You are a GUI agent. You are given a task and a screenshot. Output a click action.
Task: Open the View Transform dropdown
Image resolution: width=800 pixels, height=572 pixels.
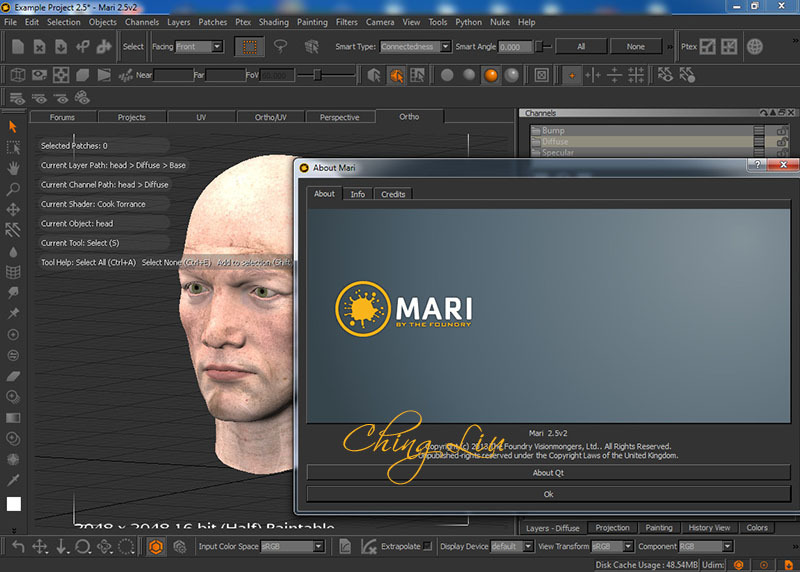(612, 546)
